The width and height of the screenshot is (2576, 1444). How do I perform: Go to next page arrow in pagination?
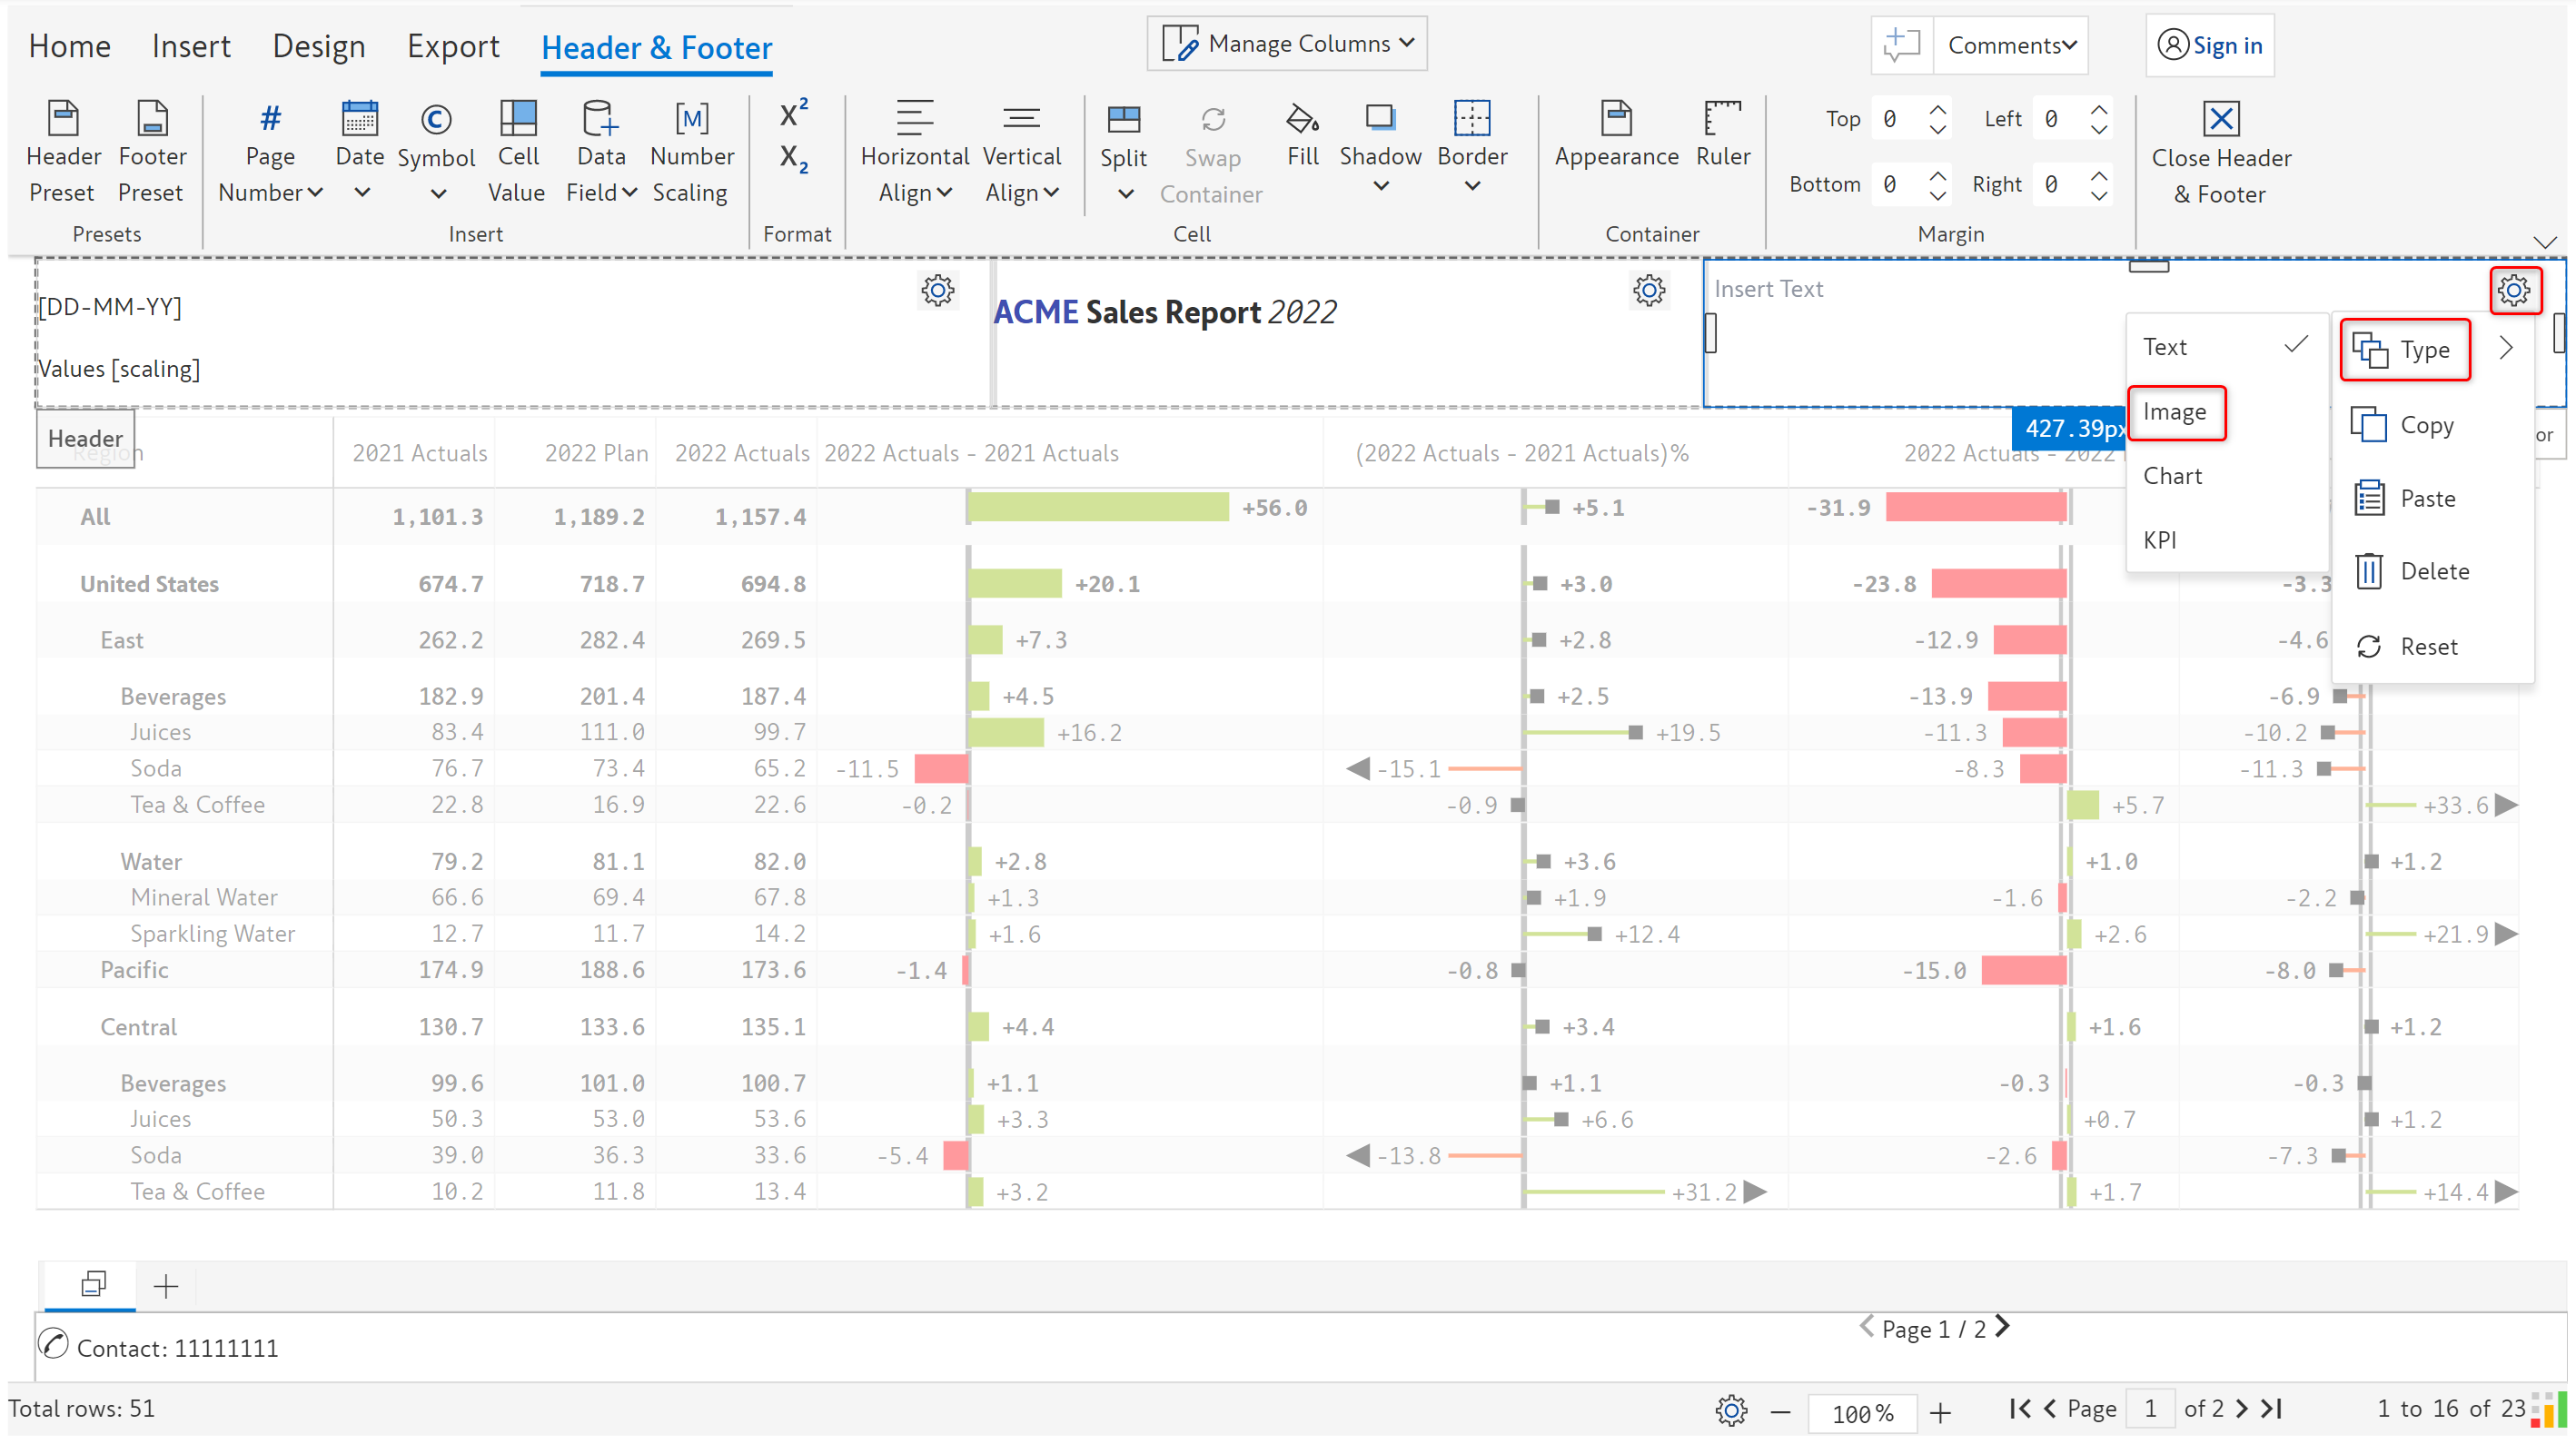2241,1408
